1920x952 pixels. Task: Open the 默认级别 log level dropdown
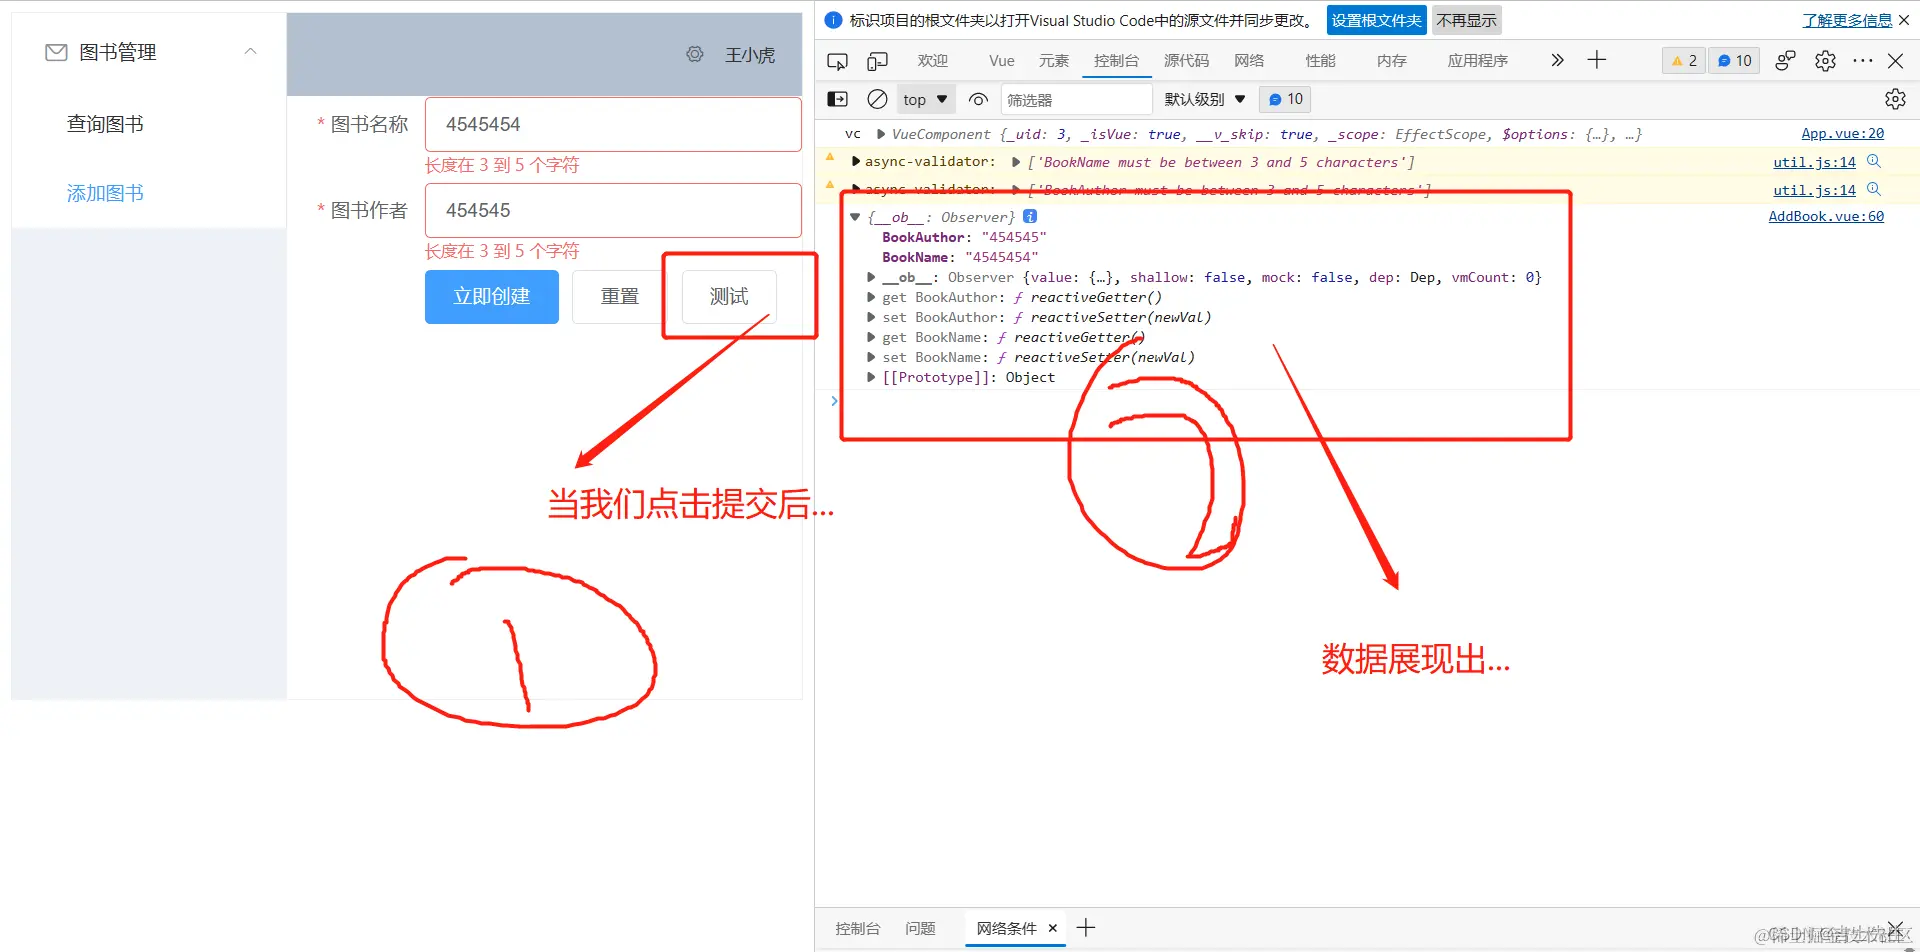(1204, 99)
